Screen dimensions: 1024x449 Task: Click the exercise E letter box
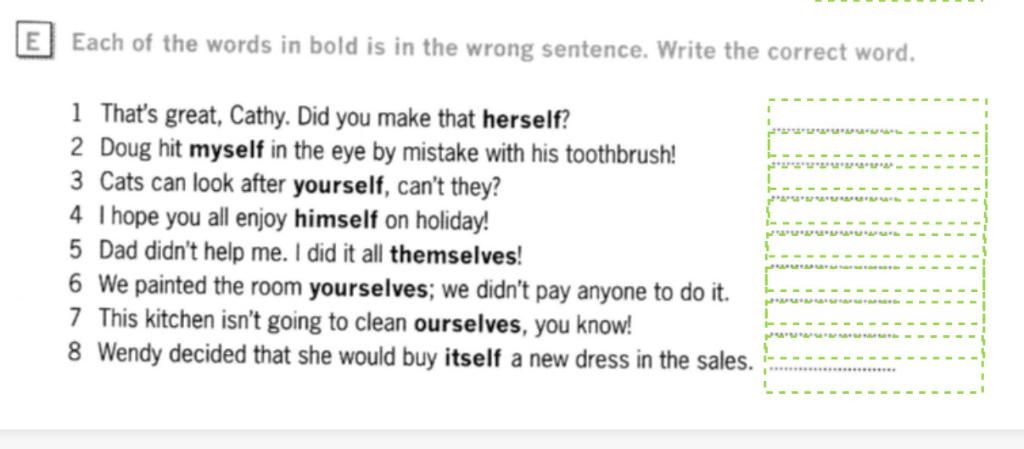pos(34,43)
